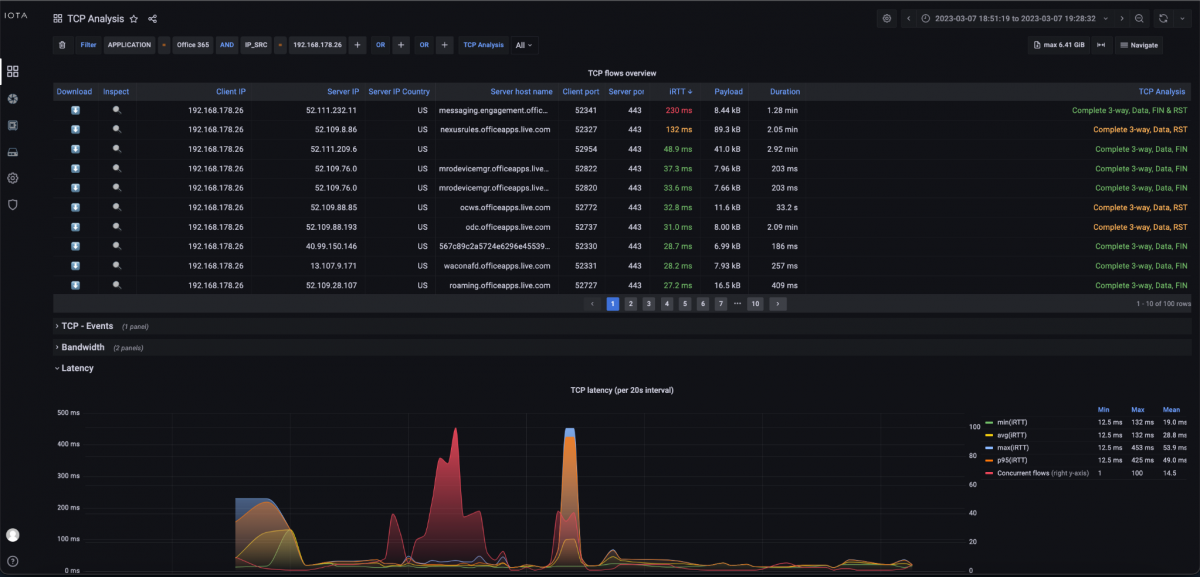Add filter after IP 192.168.178.26
Image resolution: width=1200 pixels, height=577 pixels.
[357, 45]
